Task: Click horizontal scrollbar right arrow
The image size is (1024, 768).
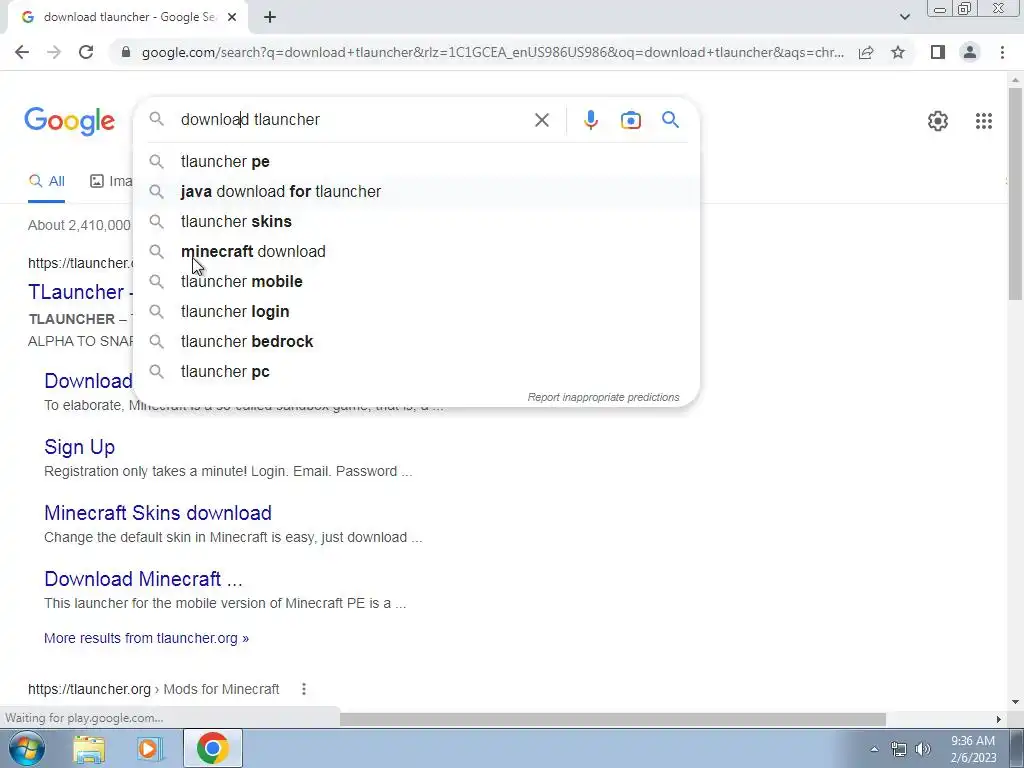Action: 999,719
